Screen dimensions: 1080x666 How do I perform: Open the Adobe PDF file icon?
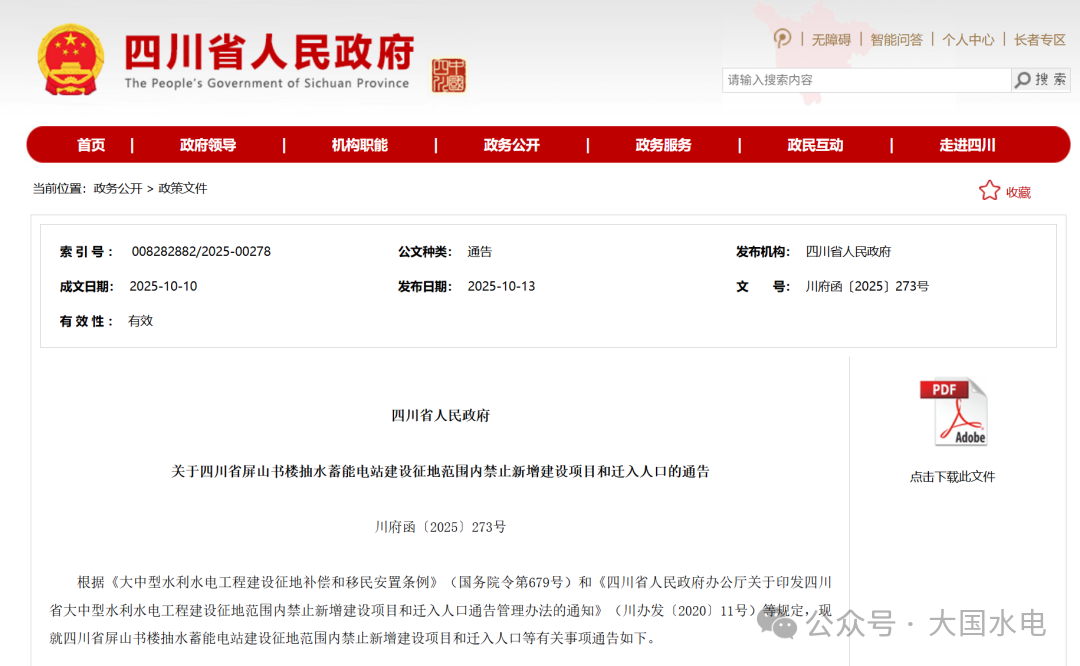point(953,412)
